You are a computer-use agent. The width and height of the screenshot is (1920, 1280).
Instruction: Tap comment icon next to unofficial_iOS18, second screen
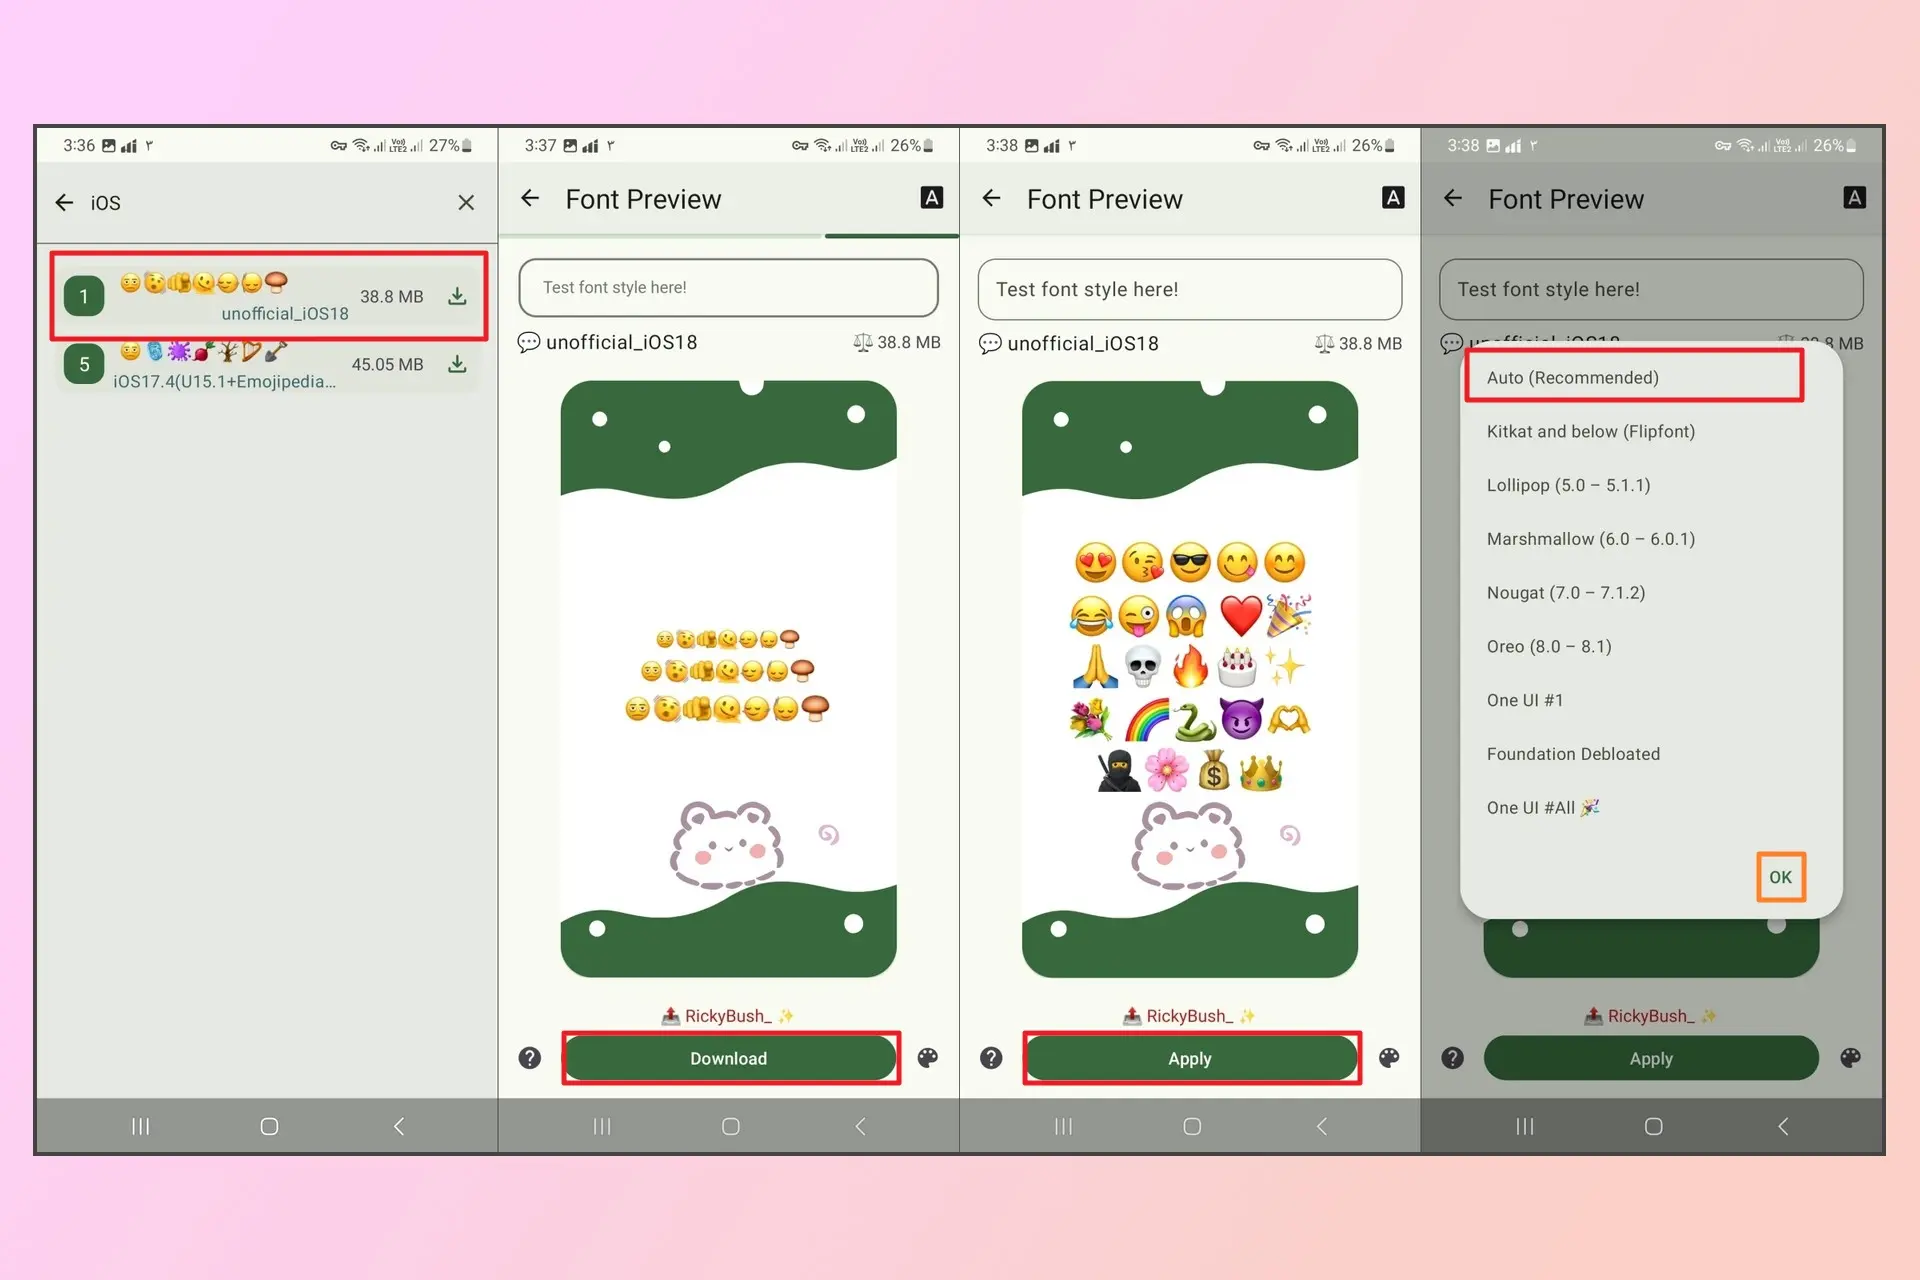tap(529, 343)
